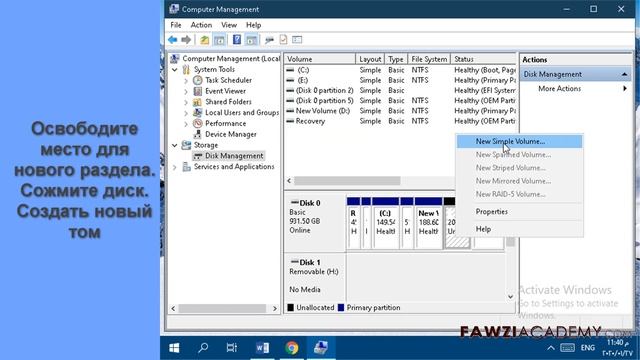
Task: Expand the Performance node arrow
Action: point(186,124)
